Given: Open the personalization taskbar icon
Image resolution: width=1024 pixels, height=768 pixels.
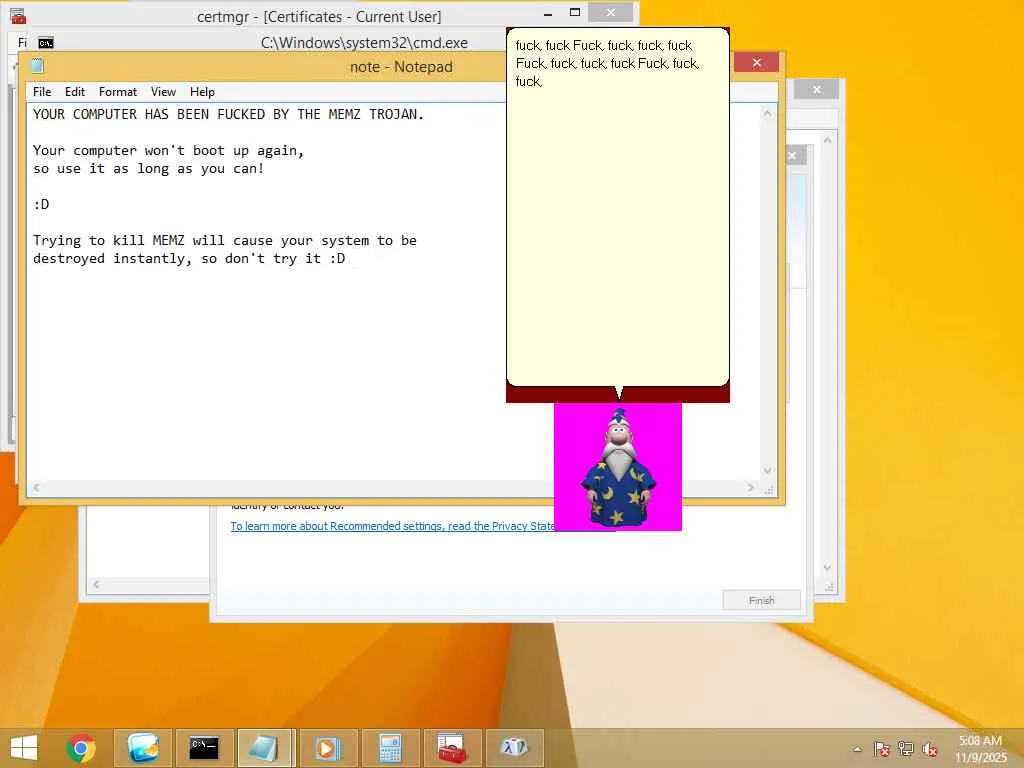Looking at the screenshot, I should pyautogui.click(x=143, y=748).
